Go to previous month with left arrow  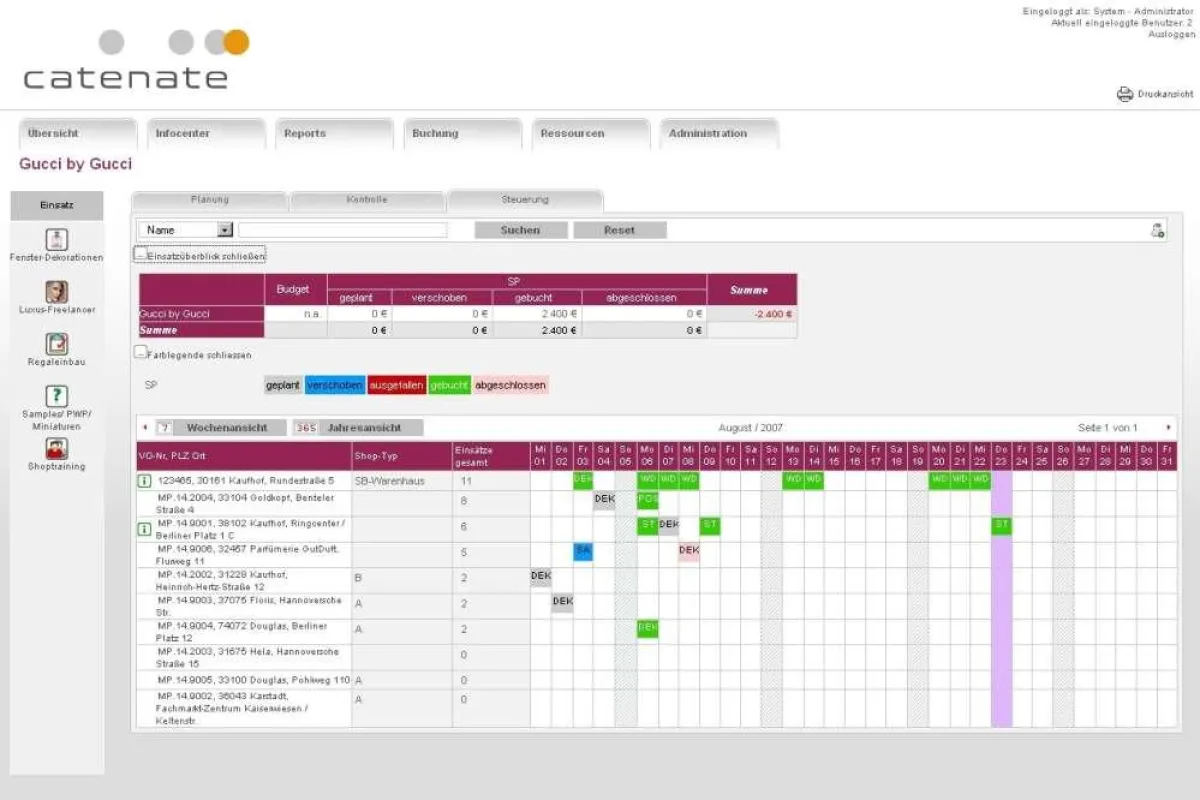[x=145, y=428]
